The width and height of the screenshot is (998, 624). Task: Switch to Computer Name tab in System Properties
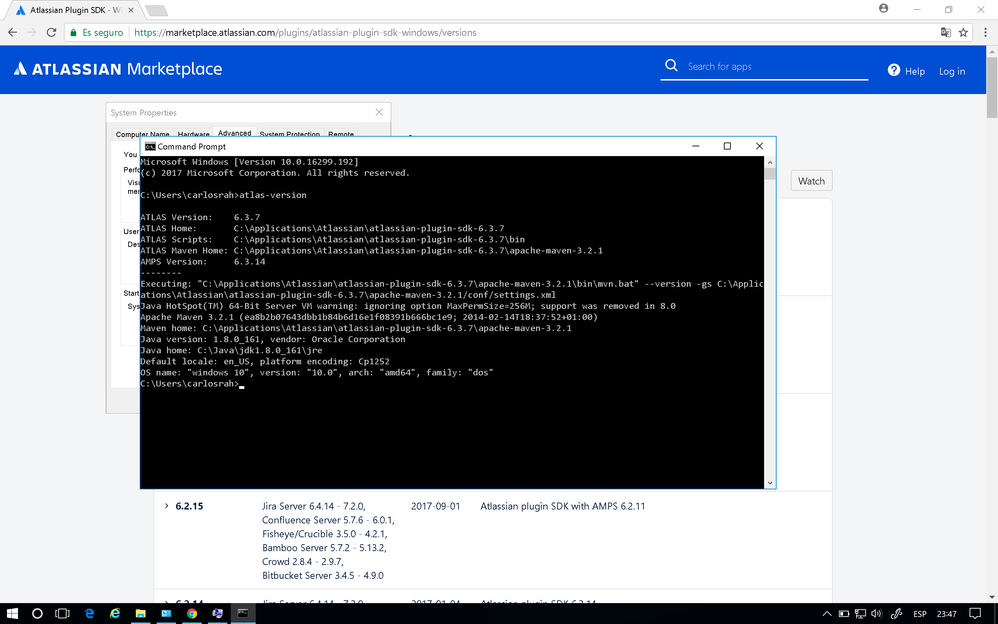click(143, 134)
